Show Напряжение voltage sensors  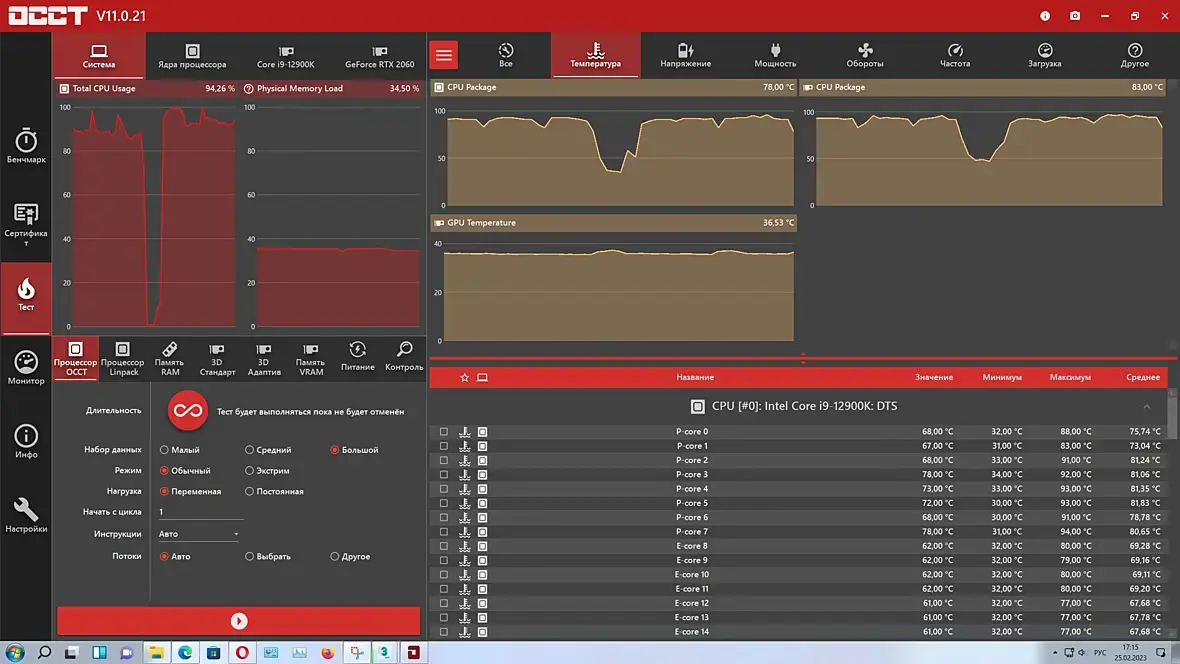click(x=685, y=55)
